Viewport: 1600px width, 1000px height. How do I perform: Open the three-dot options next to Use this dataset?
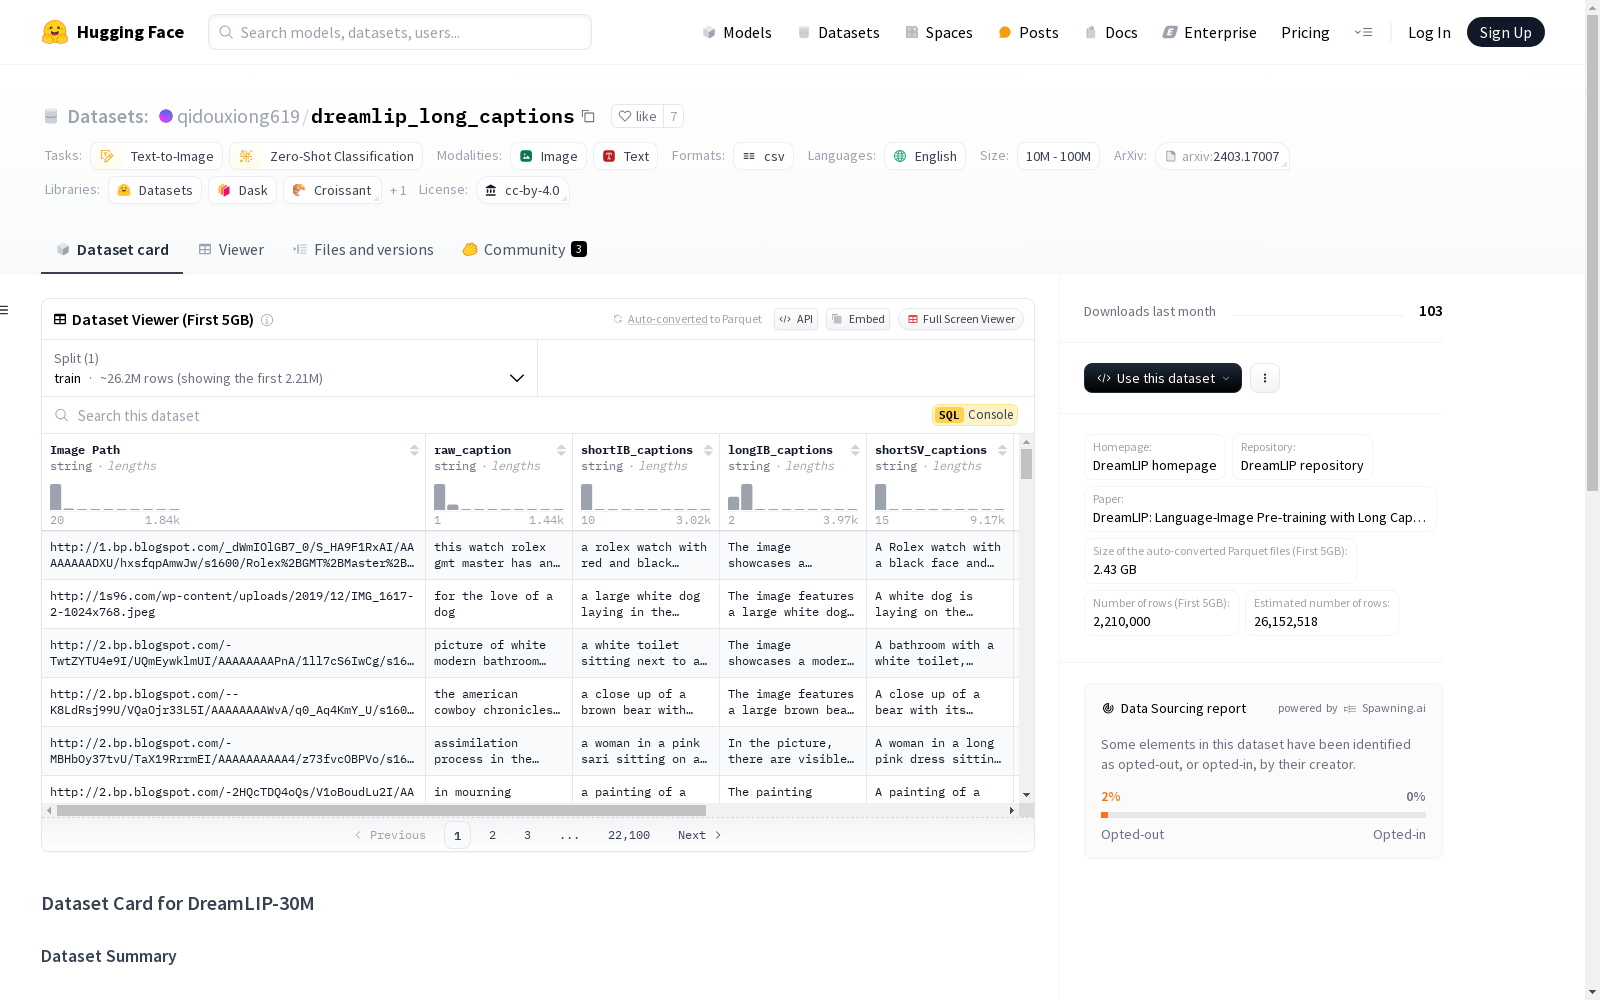coord(1265,378)
